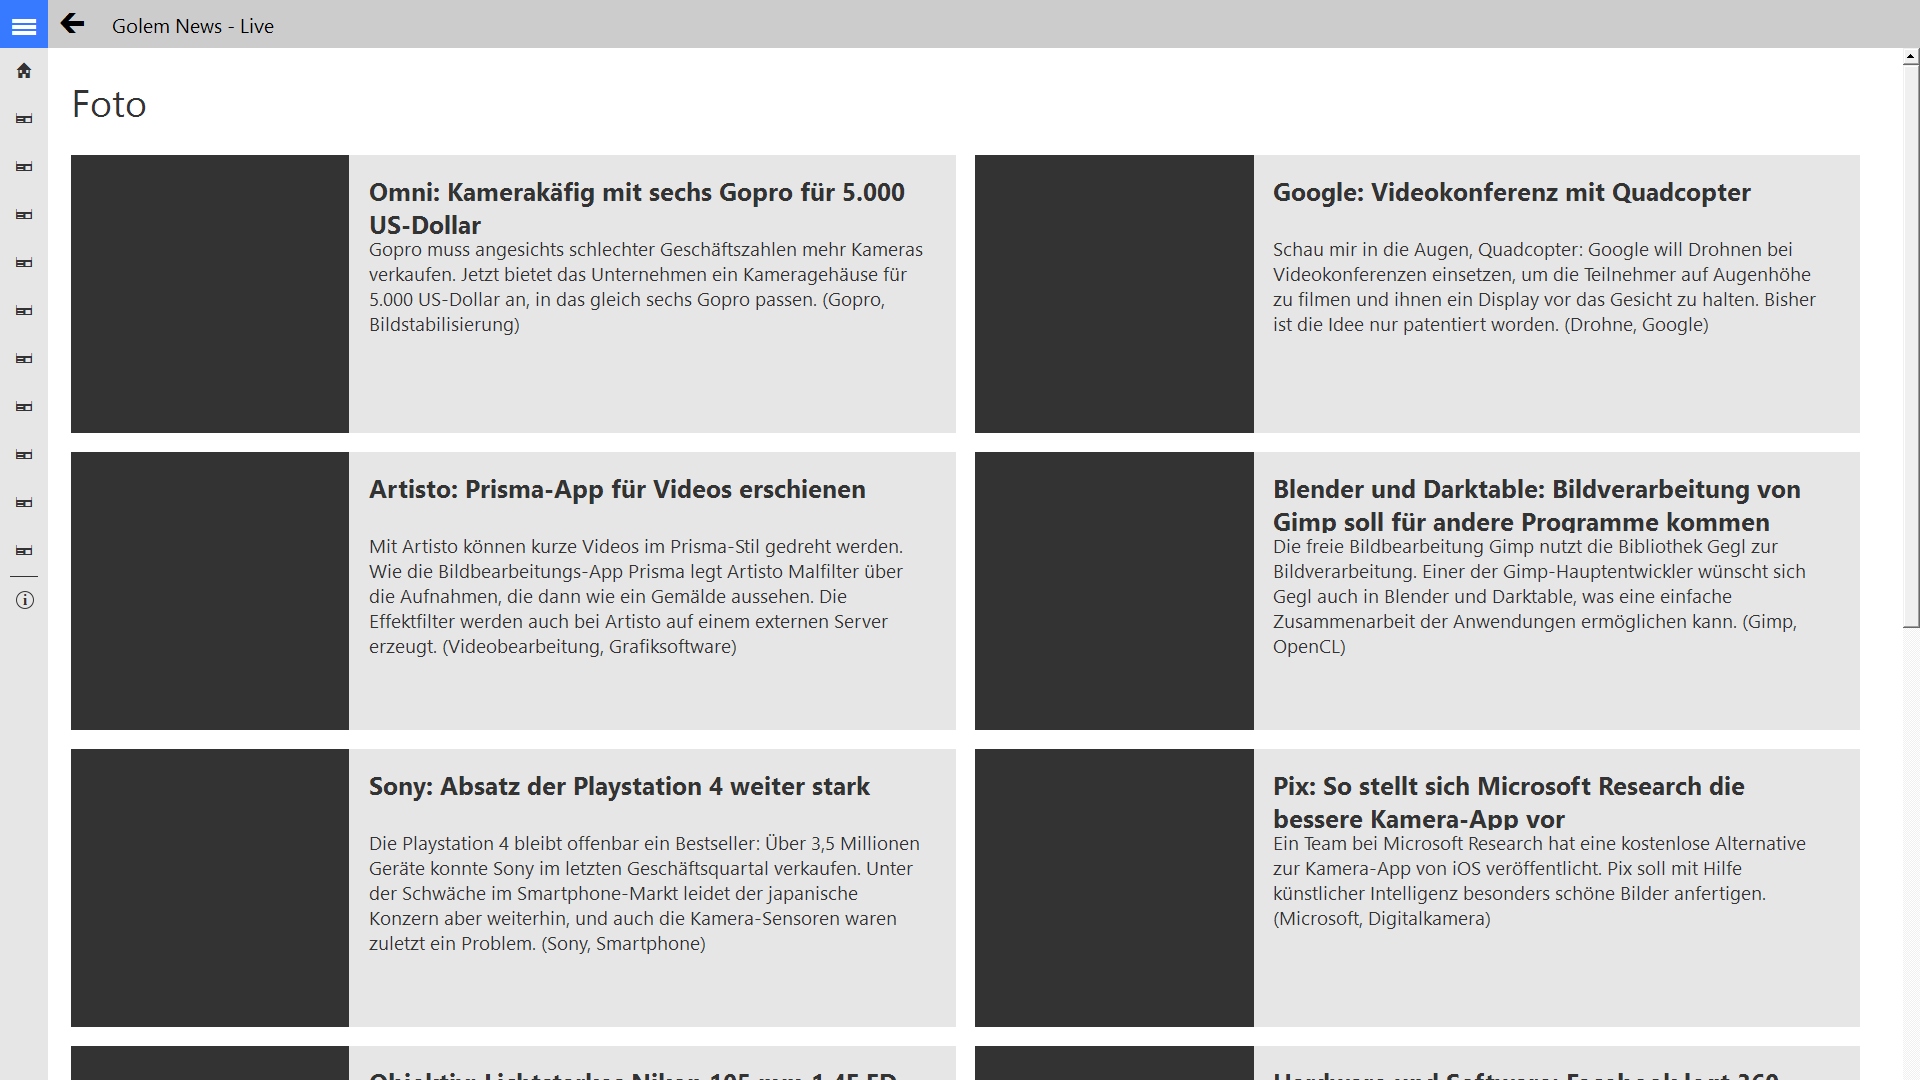1920x1080 pixels.
Task: Click the back arrow button
Action: click(72, 24)
